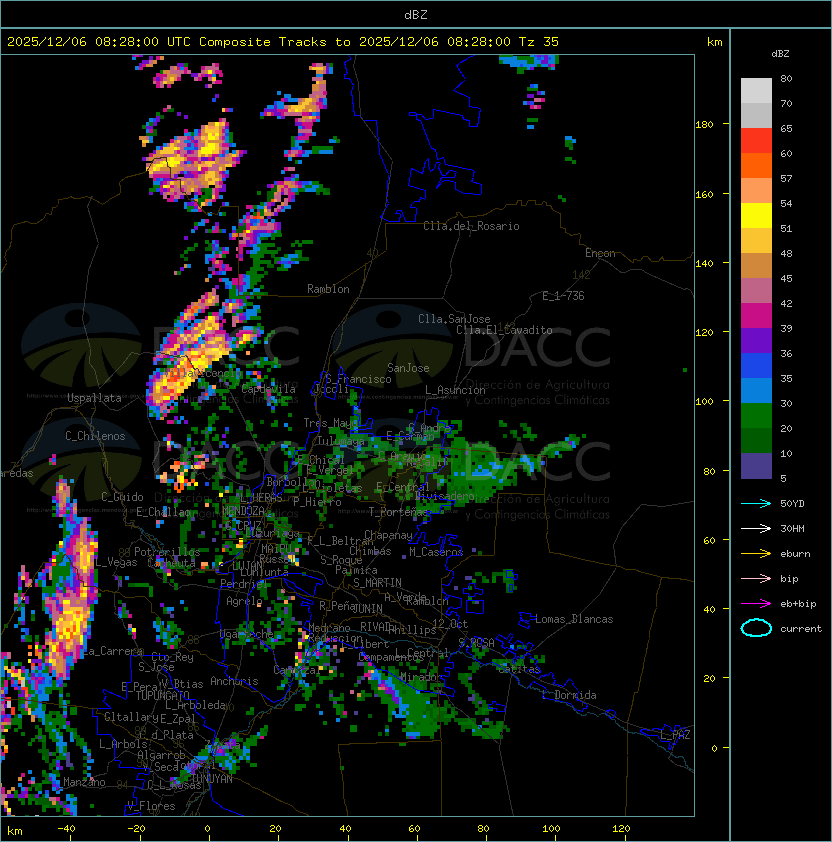Click the '30HM' legend label
The image size is (832, 842).
tap(792, 528)
